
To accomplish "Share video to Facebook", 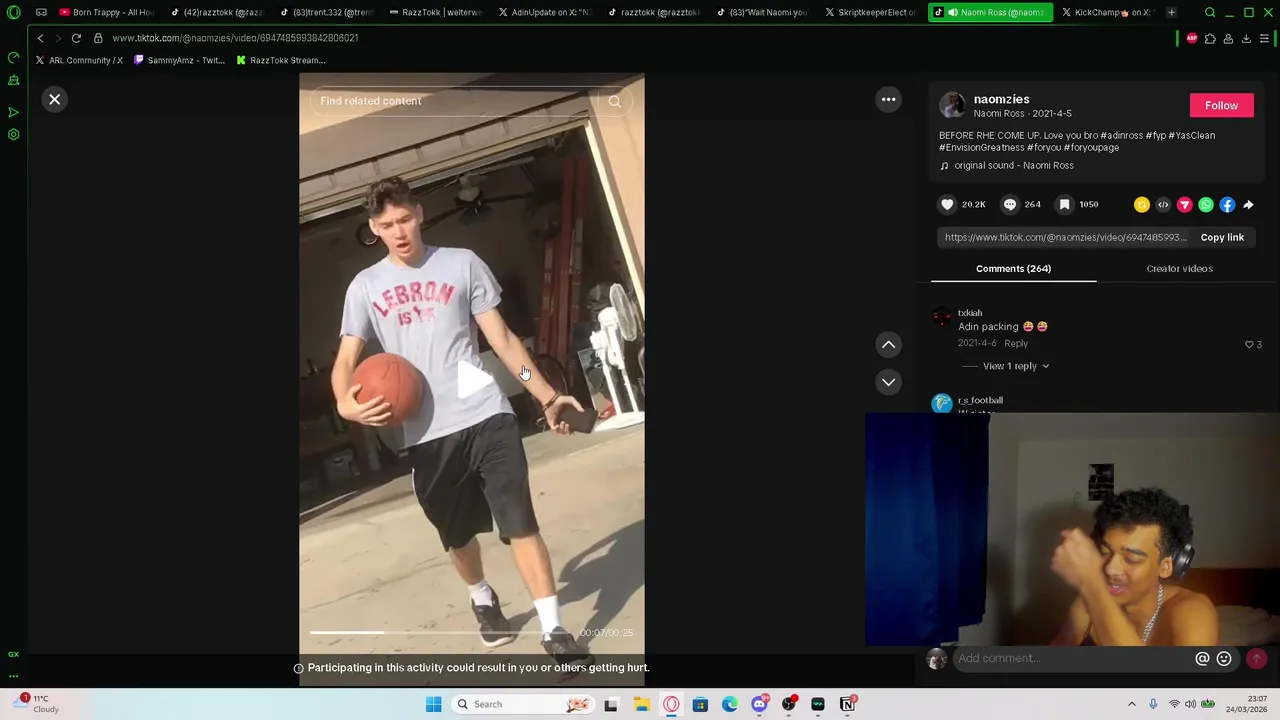I will tap(1227, 204).
